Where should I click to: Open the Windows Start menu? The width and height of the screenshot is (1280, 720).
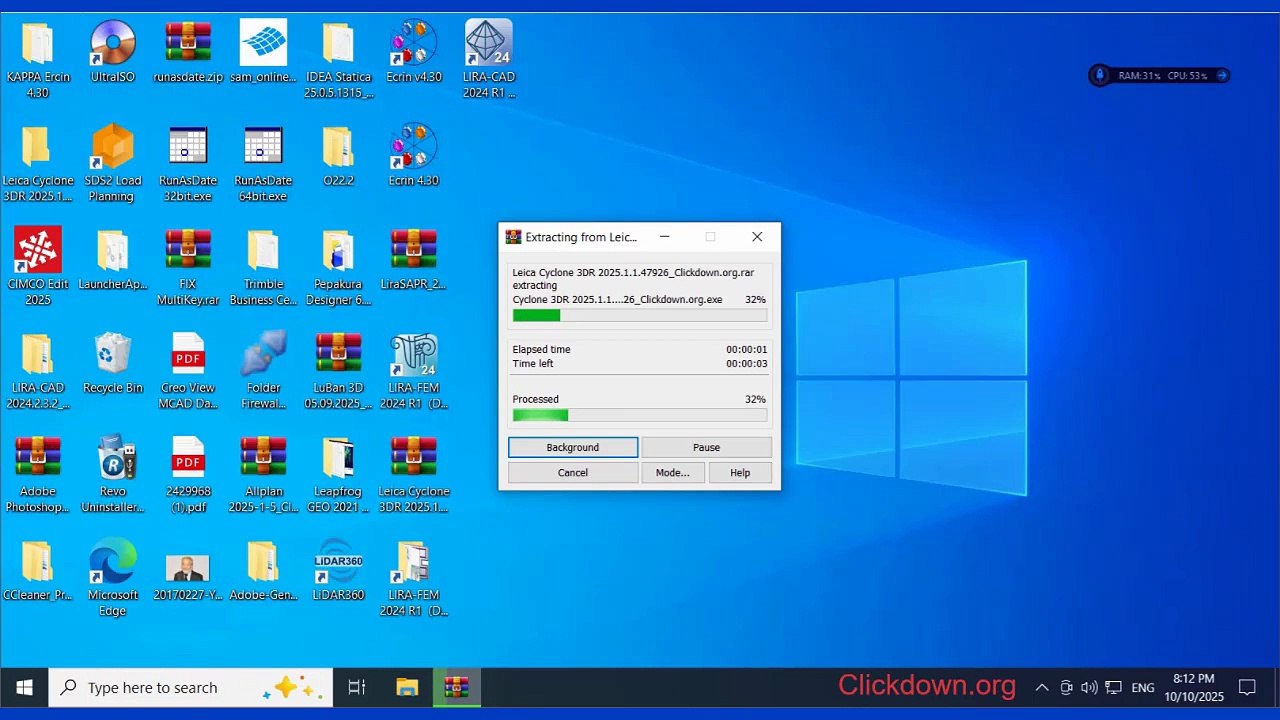click(24, 687)
